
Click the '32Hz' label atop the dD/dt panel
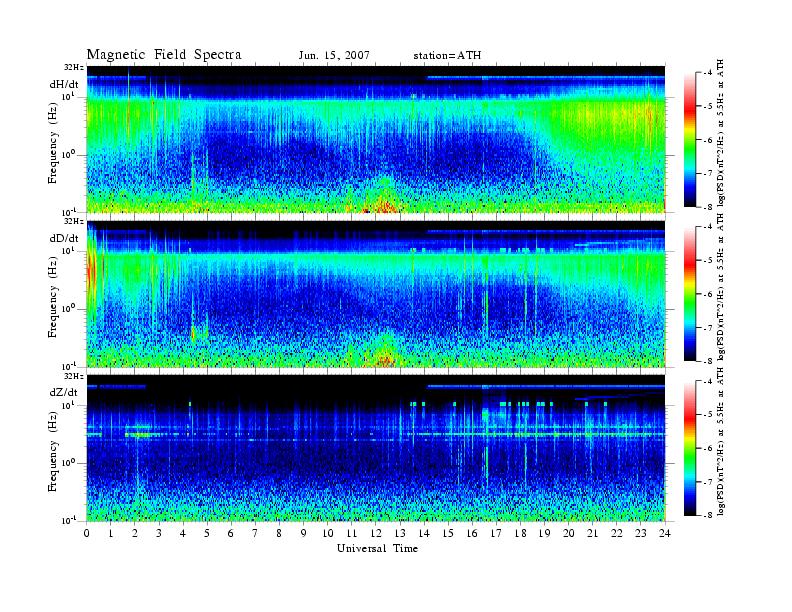[x=74, y=221]
